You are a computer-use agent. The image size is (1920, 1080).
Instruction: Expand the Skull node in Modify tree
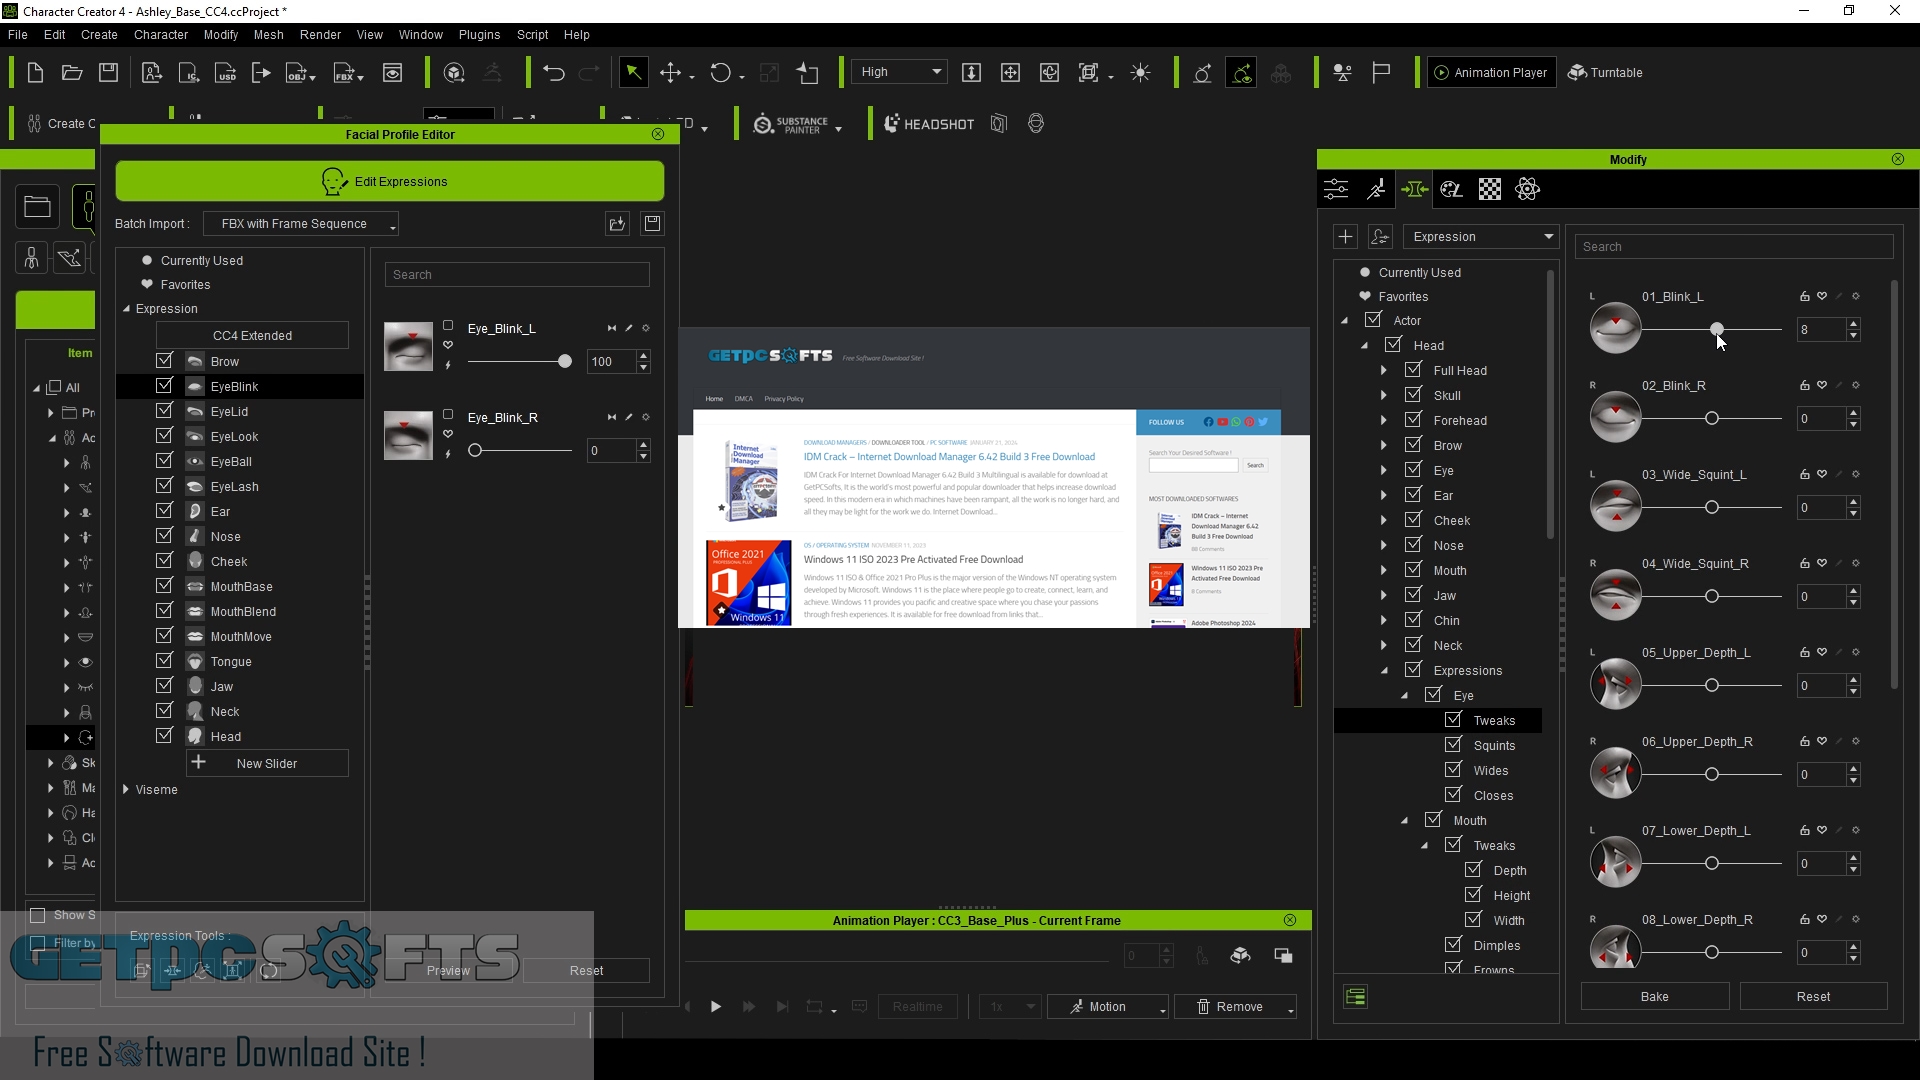coord(1384,395)
